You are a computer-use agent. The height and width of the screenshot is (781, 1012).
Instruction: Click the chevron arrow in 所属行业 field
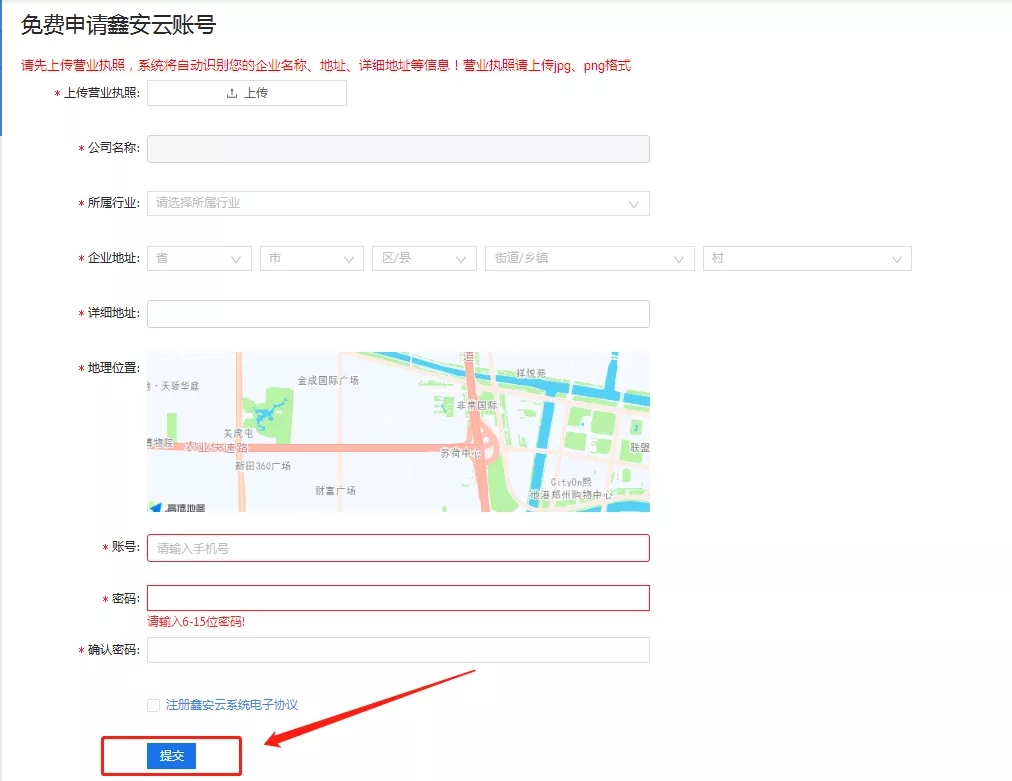(x=634, y=204)
